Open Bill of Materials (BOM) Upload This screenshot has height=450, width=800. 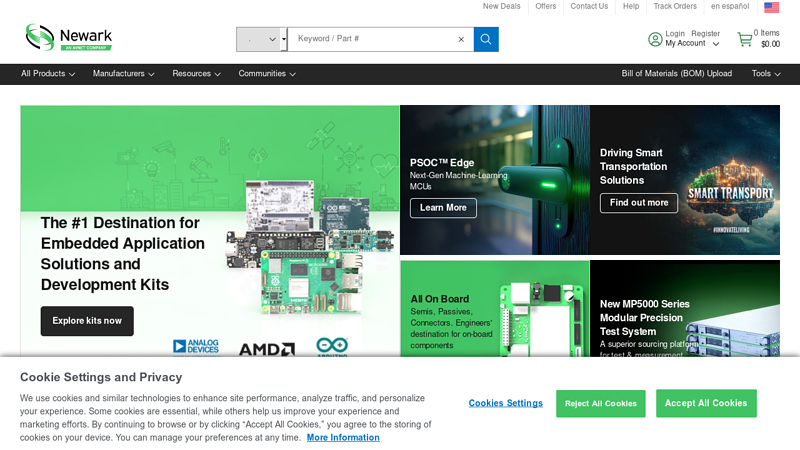click(x=676, y=74)
